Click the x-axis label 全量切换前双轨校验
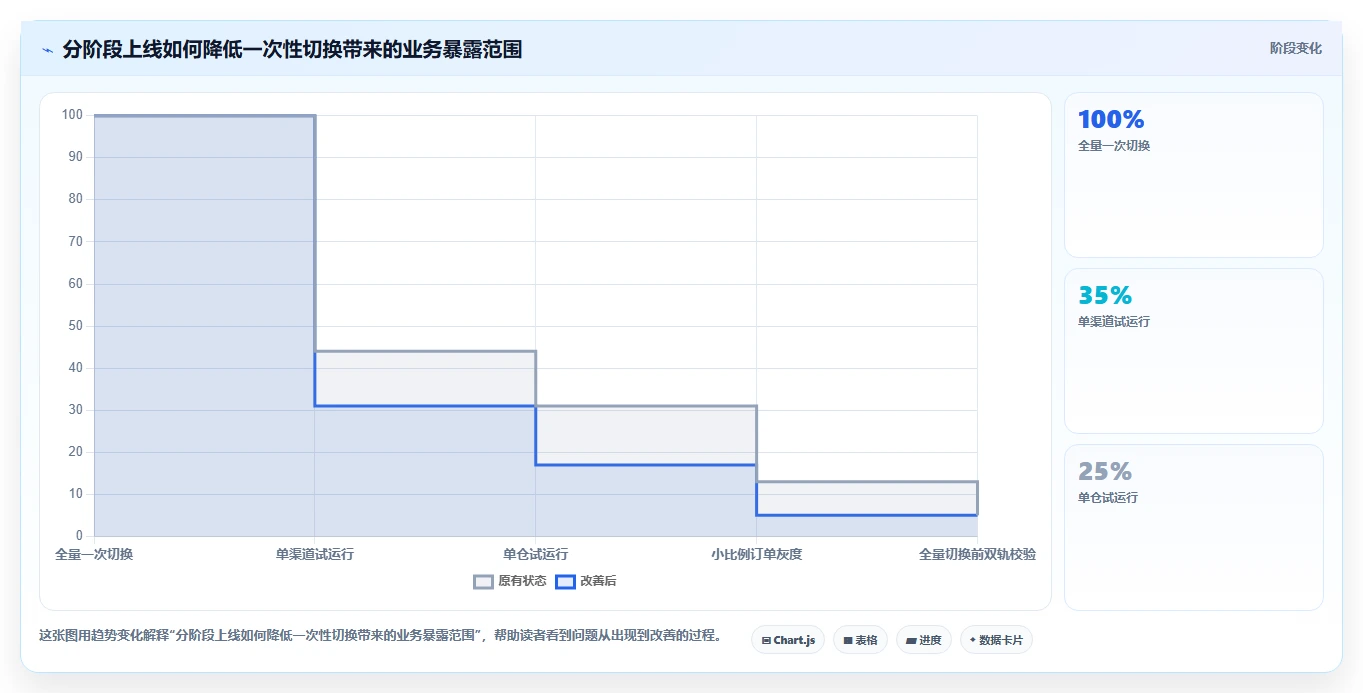The width and height of the screenshot is (1363, 693). pos(977,554)
